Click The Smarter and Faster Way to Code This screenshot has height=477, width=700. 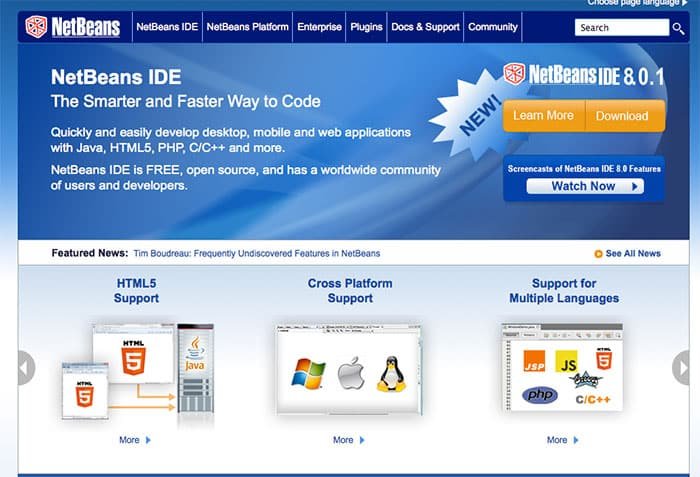point(186,101)
